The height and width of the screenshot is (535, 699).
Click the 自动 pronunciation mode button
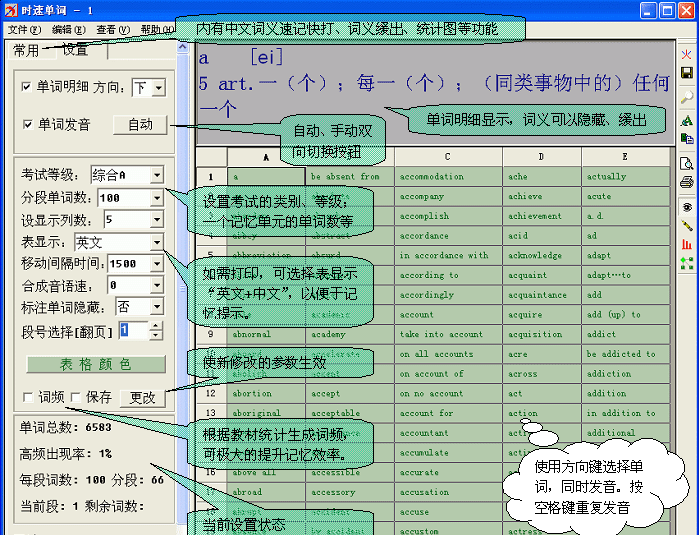pyautogui.click(x=140, y=124)
